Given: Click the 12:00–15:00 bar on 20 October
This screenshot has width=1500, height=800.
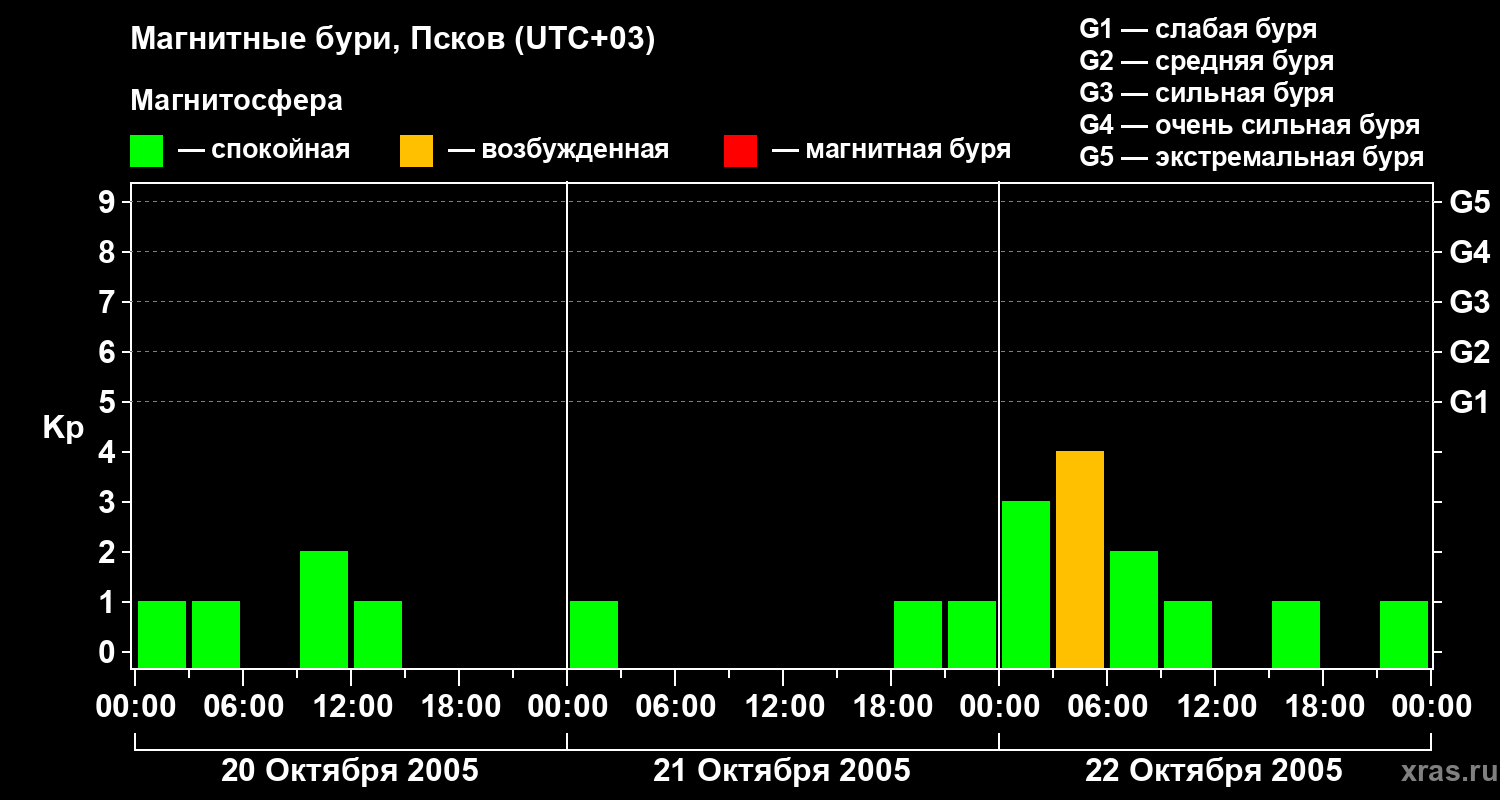Looking at the screenshot, I should click(378, 634).
